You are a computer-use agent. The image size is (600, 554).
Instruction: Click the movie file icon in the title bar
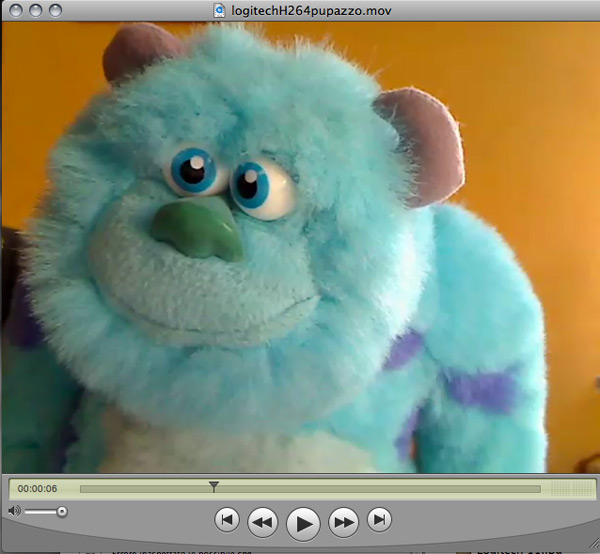point(219,10)
